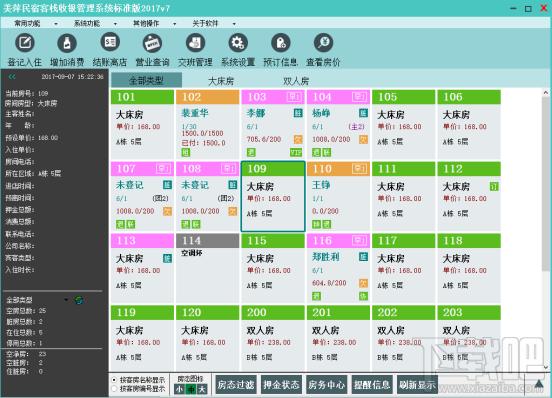Click the green 订 badge in room 112
The width and height of the screenshot is (552, 398).
494,187
